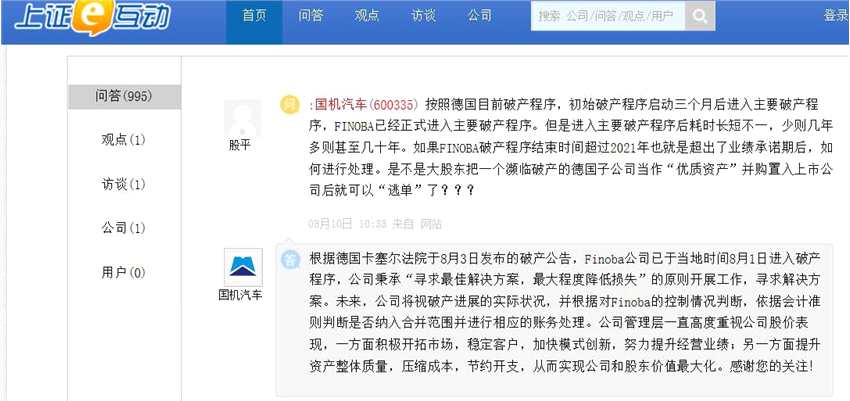Select the 公司 top menu item

[480, 16]
